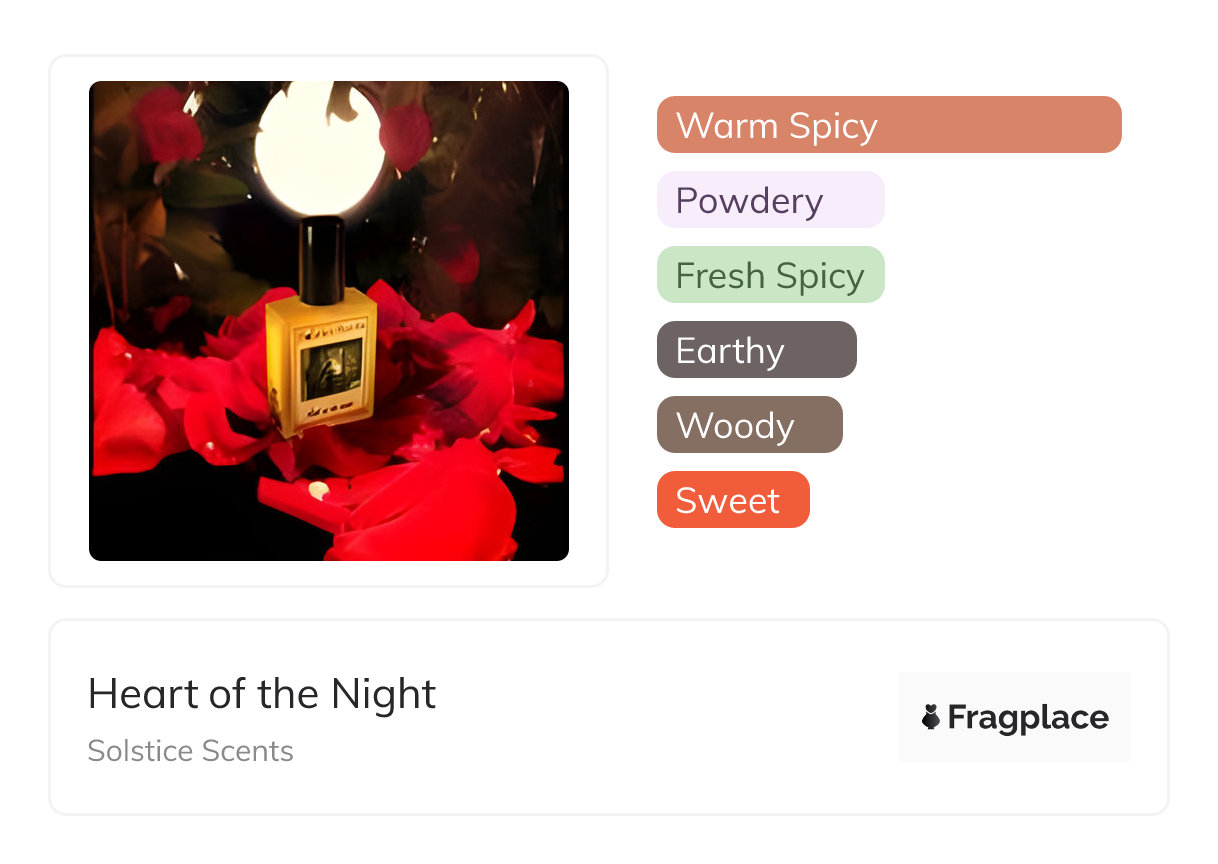This screenshot has width=1218, height=864.
Task: Click empty space right of the Sweet bar
Action: pyautogui.click(x=960, y=500)
